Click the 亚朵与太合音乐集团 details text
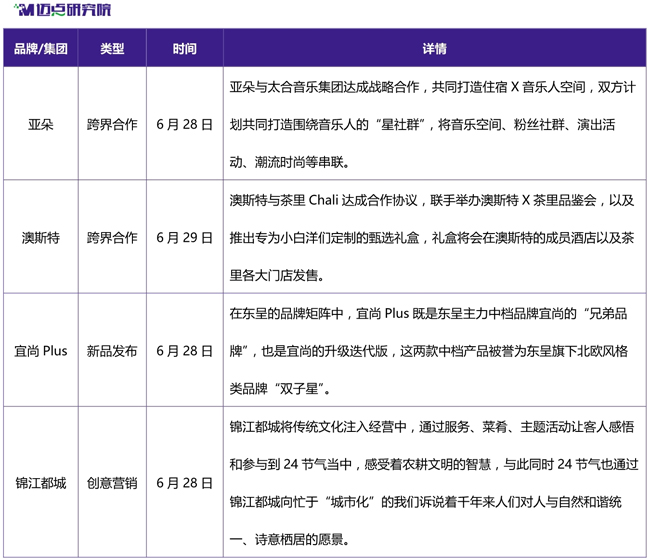This screenshot has width=650, height=560. (x=434, y=124)
